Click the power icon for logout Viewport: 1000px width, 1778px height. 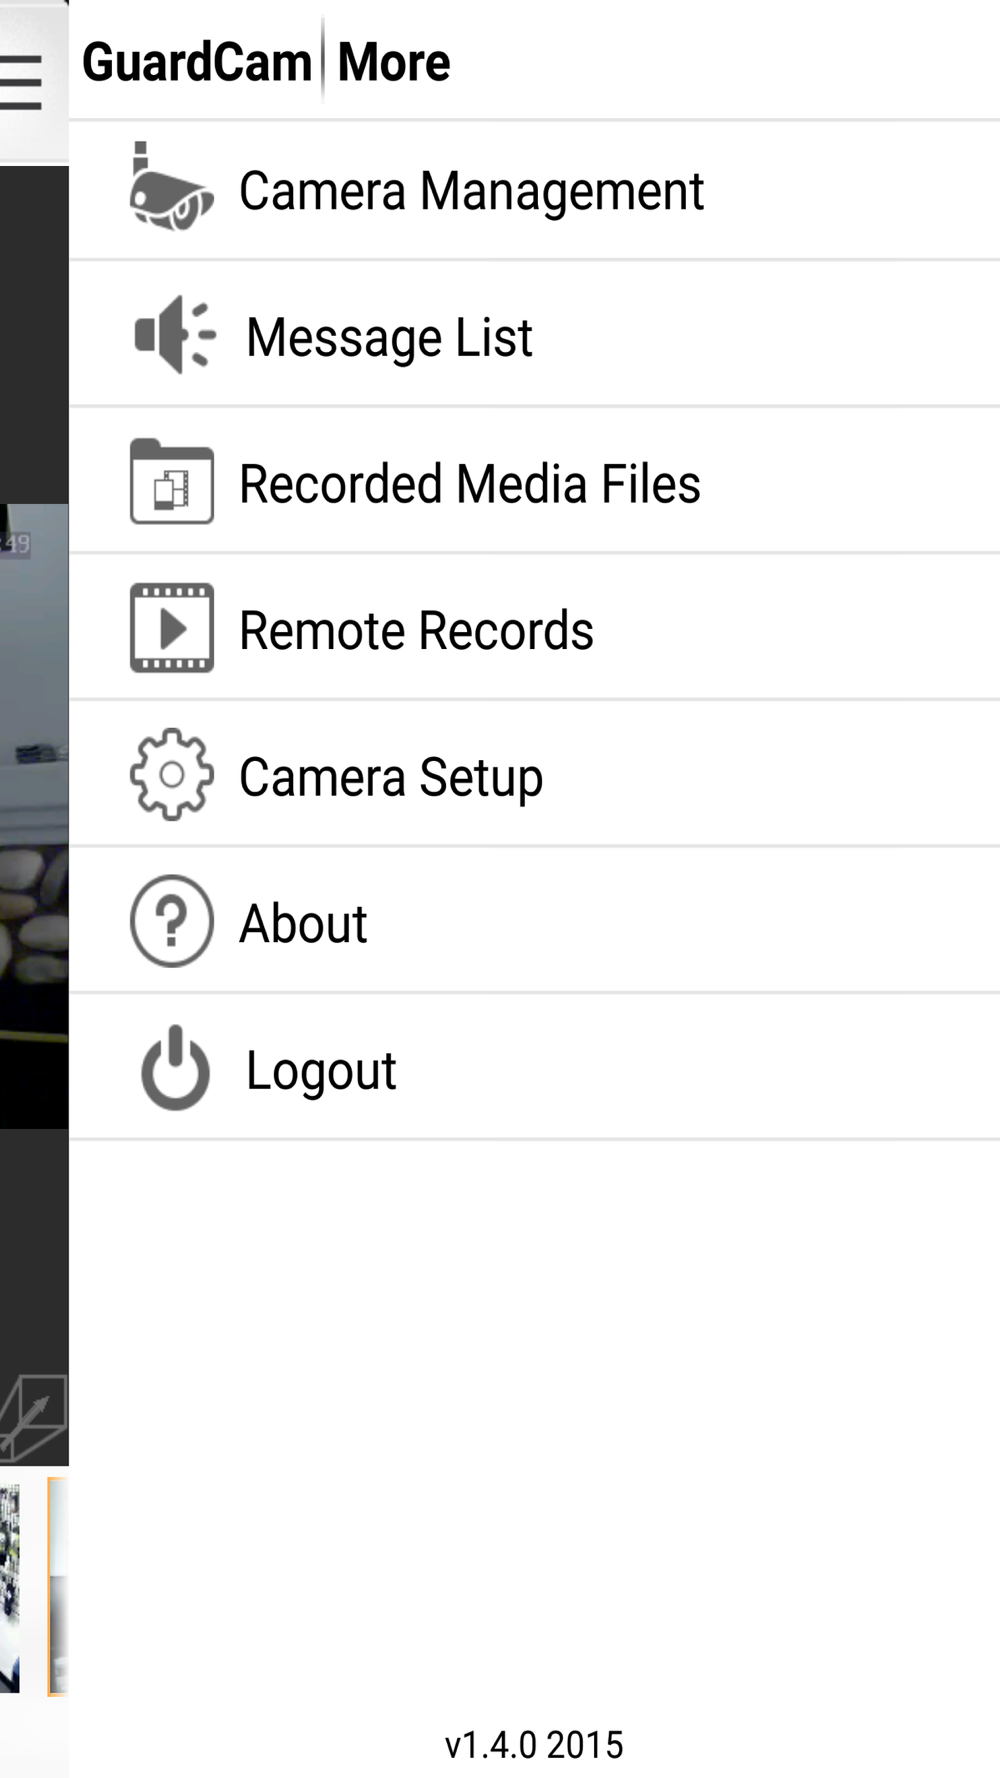pos(175,1068)
